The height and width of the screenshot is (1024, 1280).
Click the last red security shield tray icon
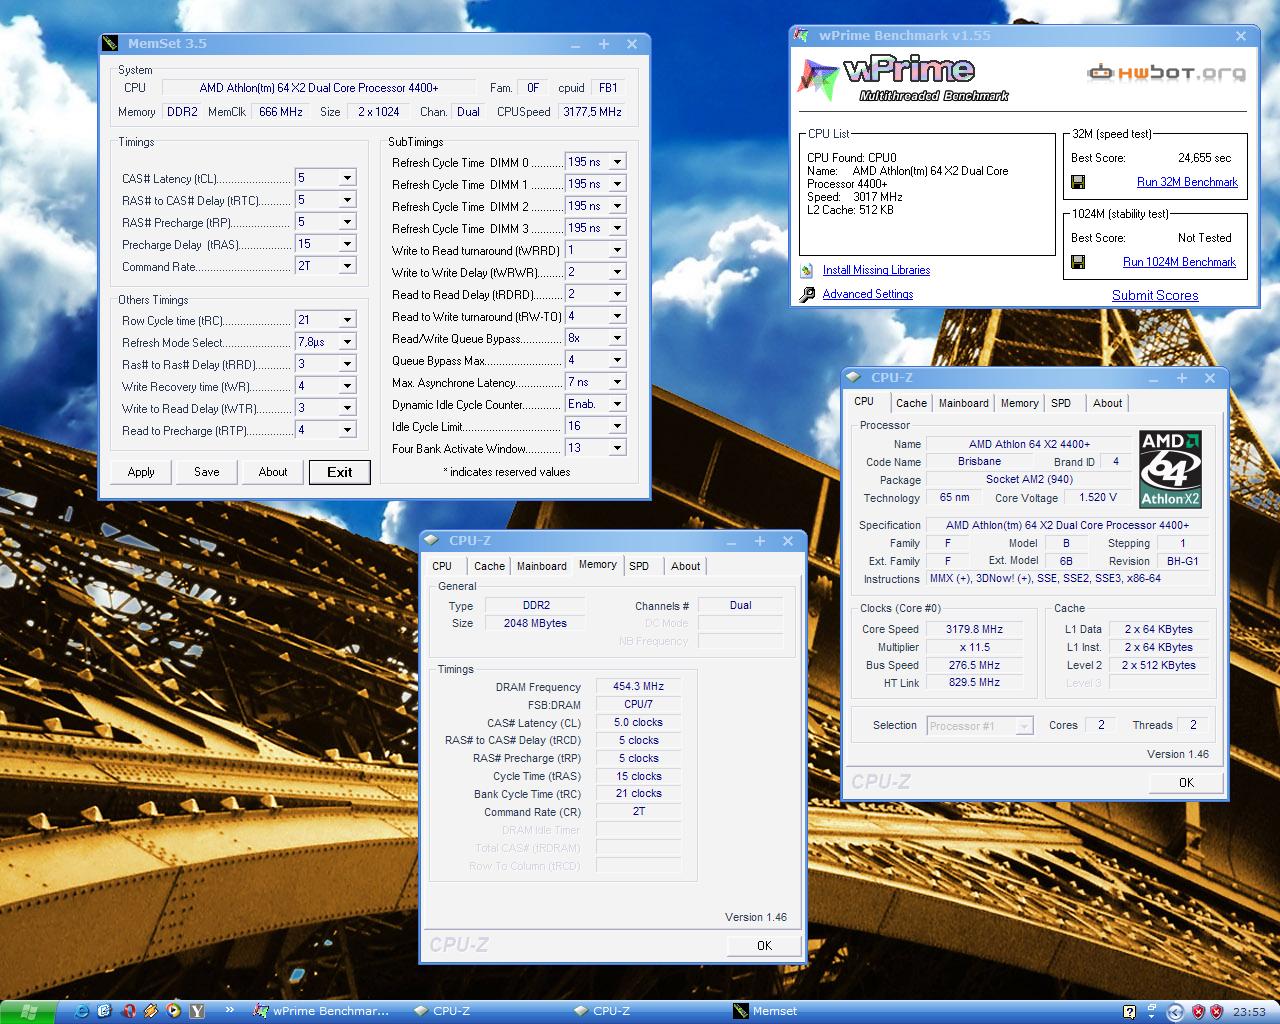click(1217, 1012)
